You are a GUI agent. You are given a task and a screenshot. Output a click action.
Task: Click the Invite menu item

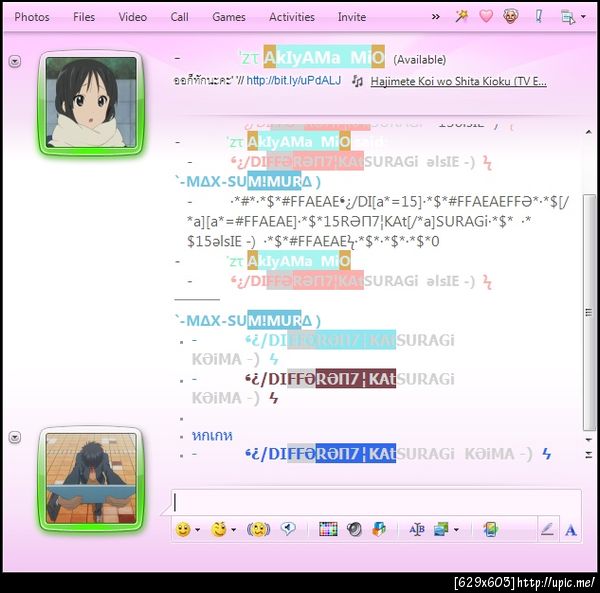tap(351, 17)
